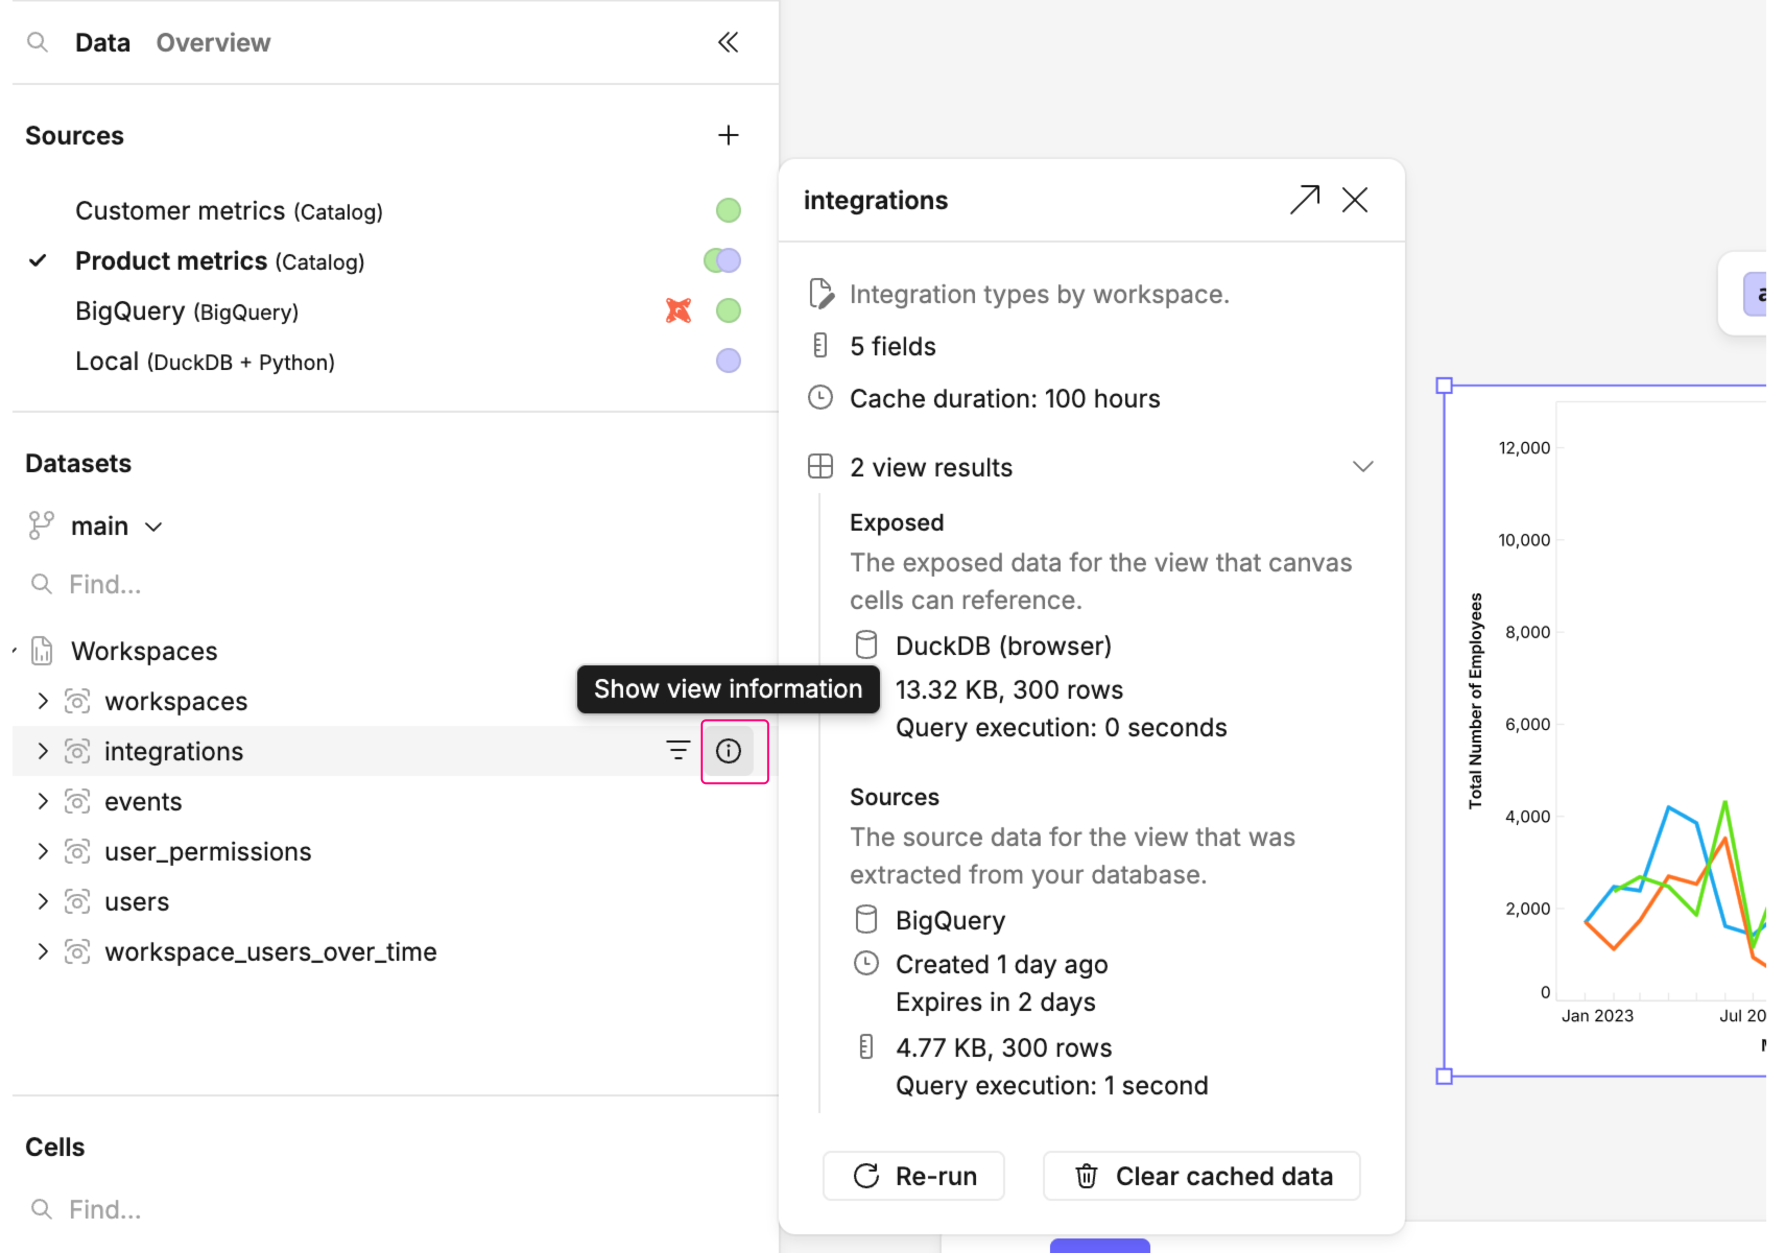Click Clear cached data button
1780x1256 pixels.
[1202, 1176]
